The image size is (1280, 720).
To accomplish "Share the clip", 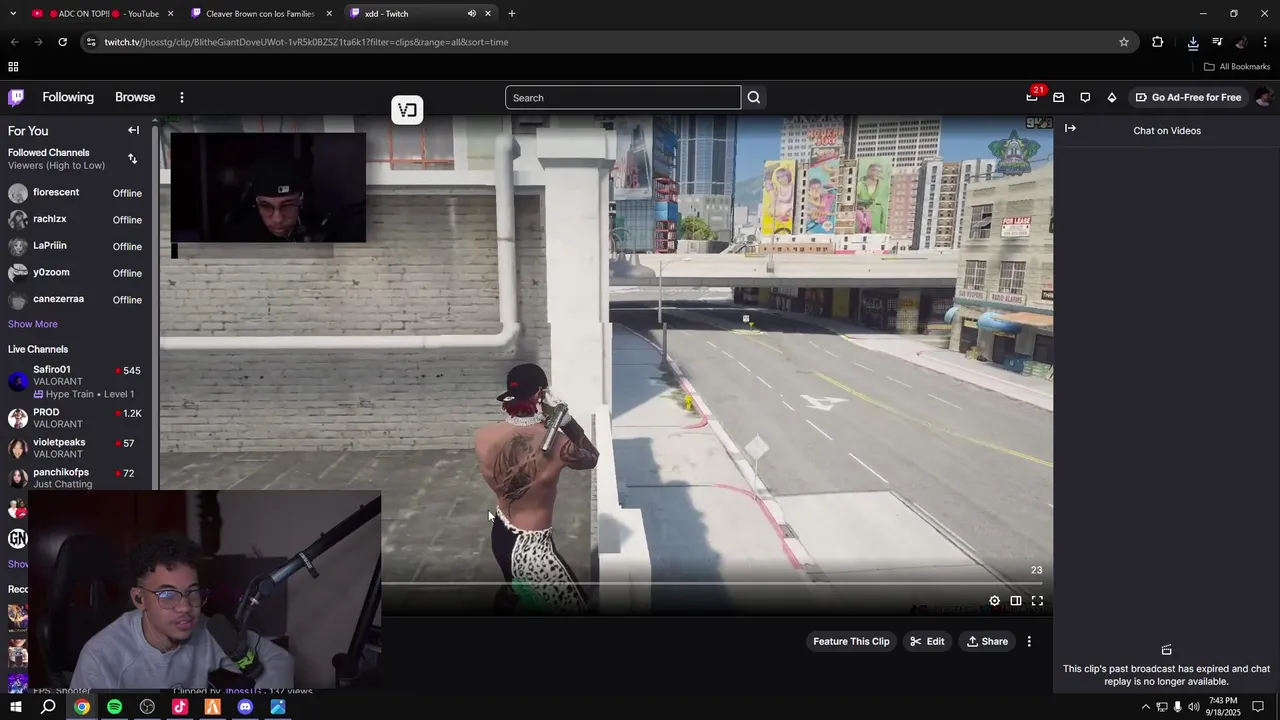I will (x=987, y=642).
